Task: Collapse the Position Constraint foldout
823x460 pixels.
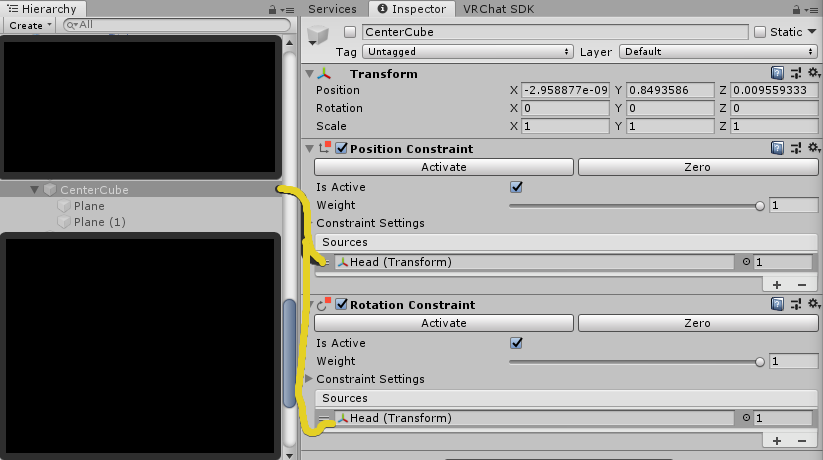Action: coord(310,149)
